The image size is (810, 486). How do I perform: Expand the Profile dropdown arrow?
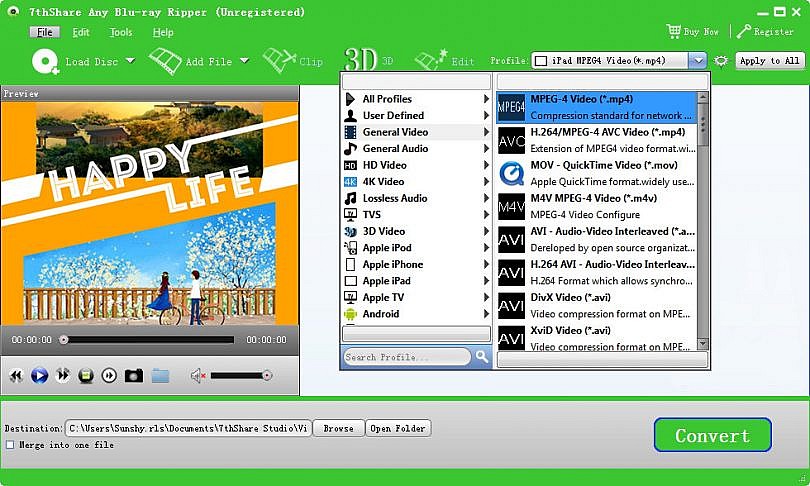698,61
